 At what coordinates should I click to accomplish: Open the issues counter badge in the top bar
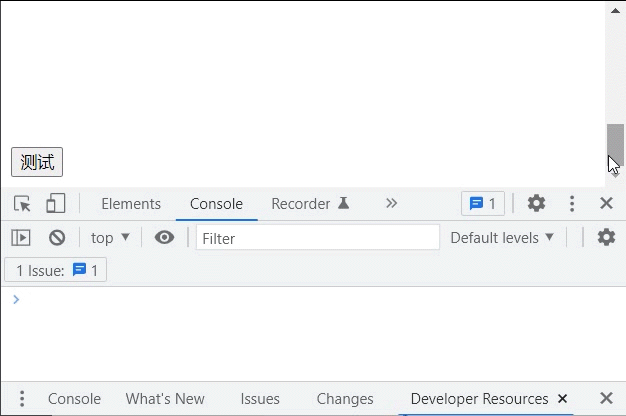[x=483, y=204]
